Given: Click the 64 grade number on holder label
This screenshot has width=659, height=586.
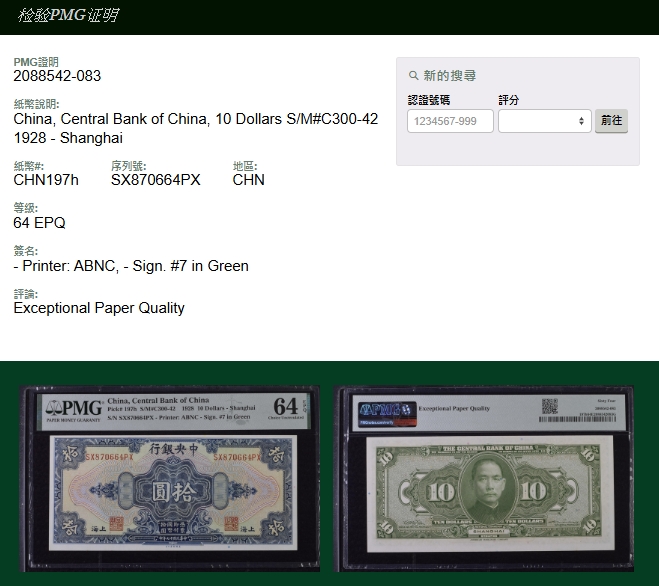Looking at the screenshot, I should click(285, 407).
